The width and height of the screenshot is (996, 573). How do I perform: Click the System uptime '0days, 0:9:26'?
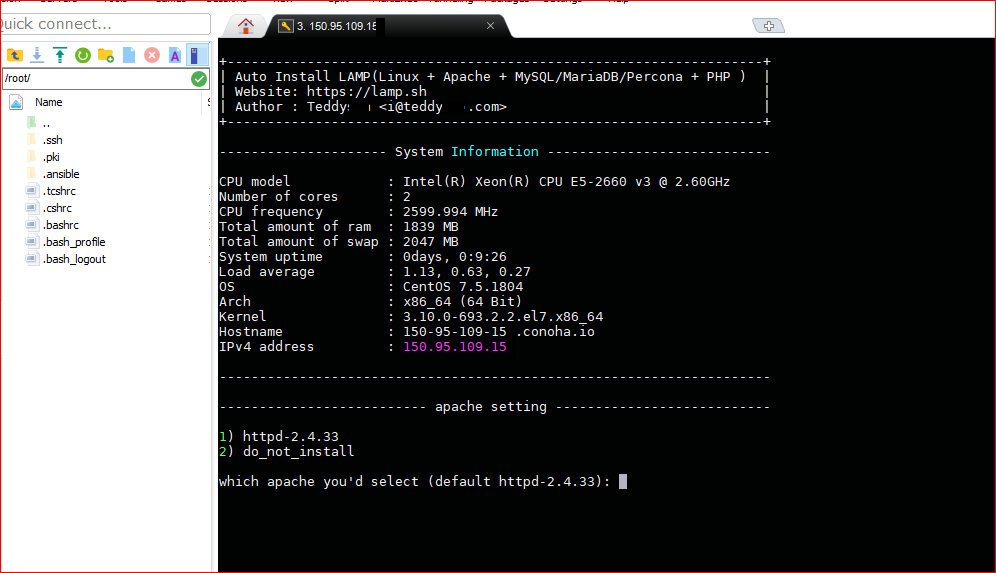454,257
